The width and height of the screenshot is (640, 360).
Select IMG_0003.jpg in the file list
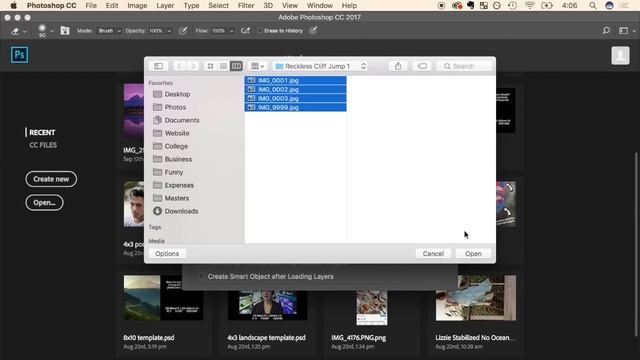click(x=296, y=98)
